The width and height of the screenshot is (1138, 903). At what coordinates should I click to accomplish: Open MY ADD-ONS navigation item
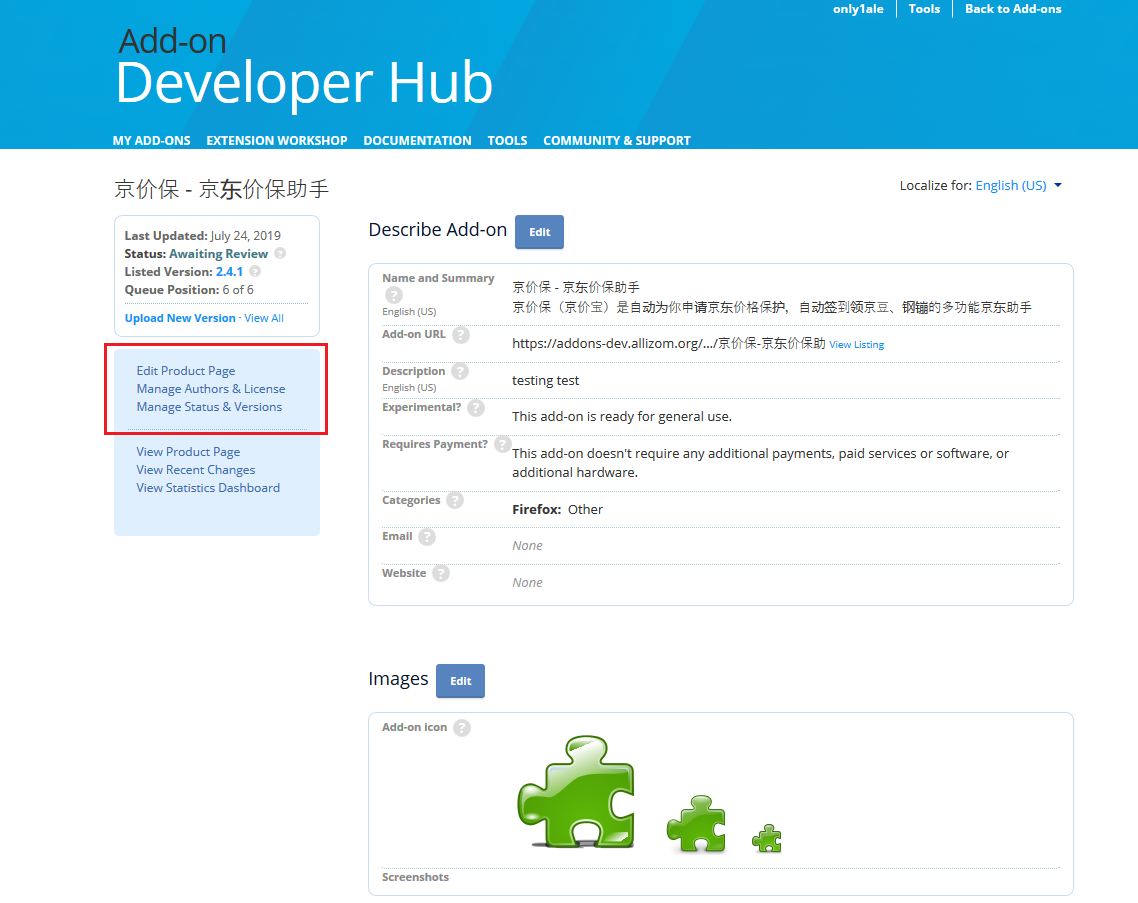pyautogui.click(x=152, y=140)
